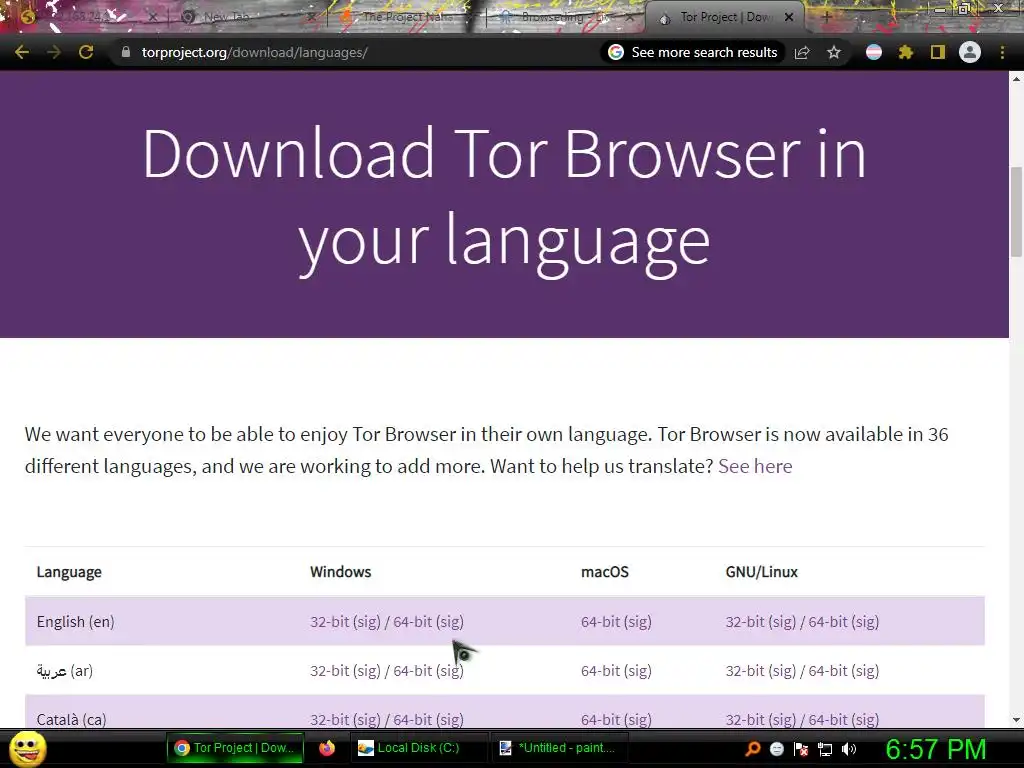
Task: Open the smiley face start button
Action: 28,748
